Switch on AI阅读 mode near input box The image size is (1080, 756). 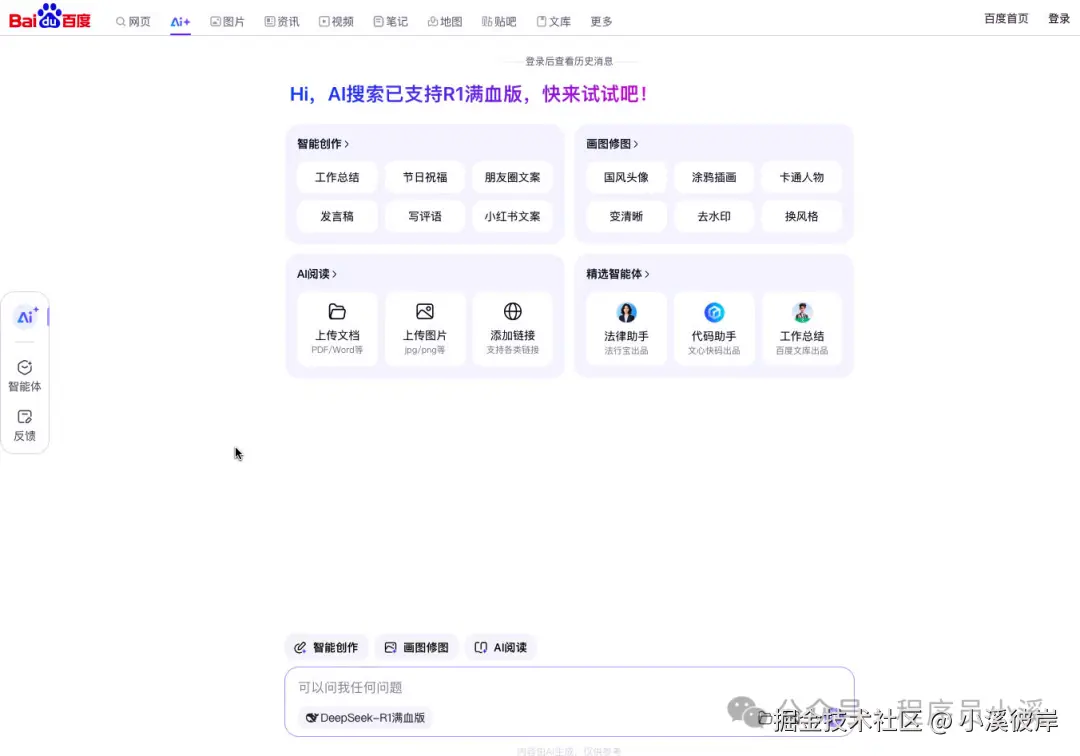pos(501,647)
